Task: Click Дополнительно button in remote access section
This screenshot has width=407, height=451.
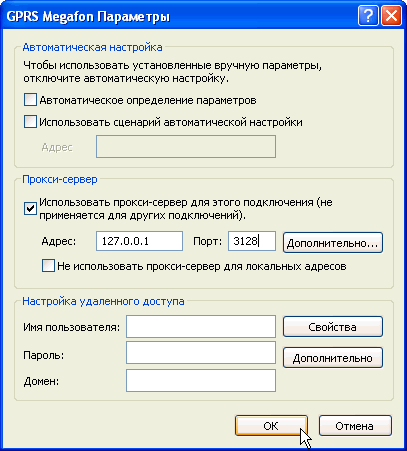Action: coord(333,358)
